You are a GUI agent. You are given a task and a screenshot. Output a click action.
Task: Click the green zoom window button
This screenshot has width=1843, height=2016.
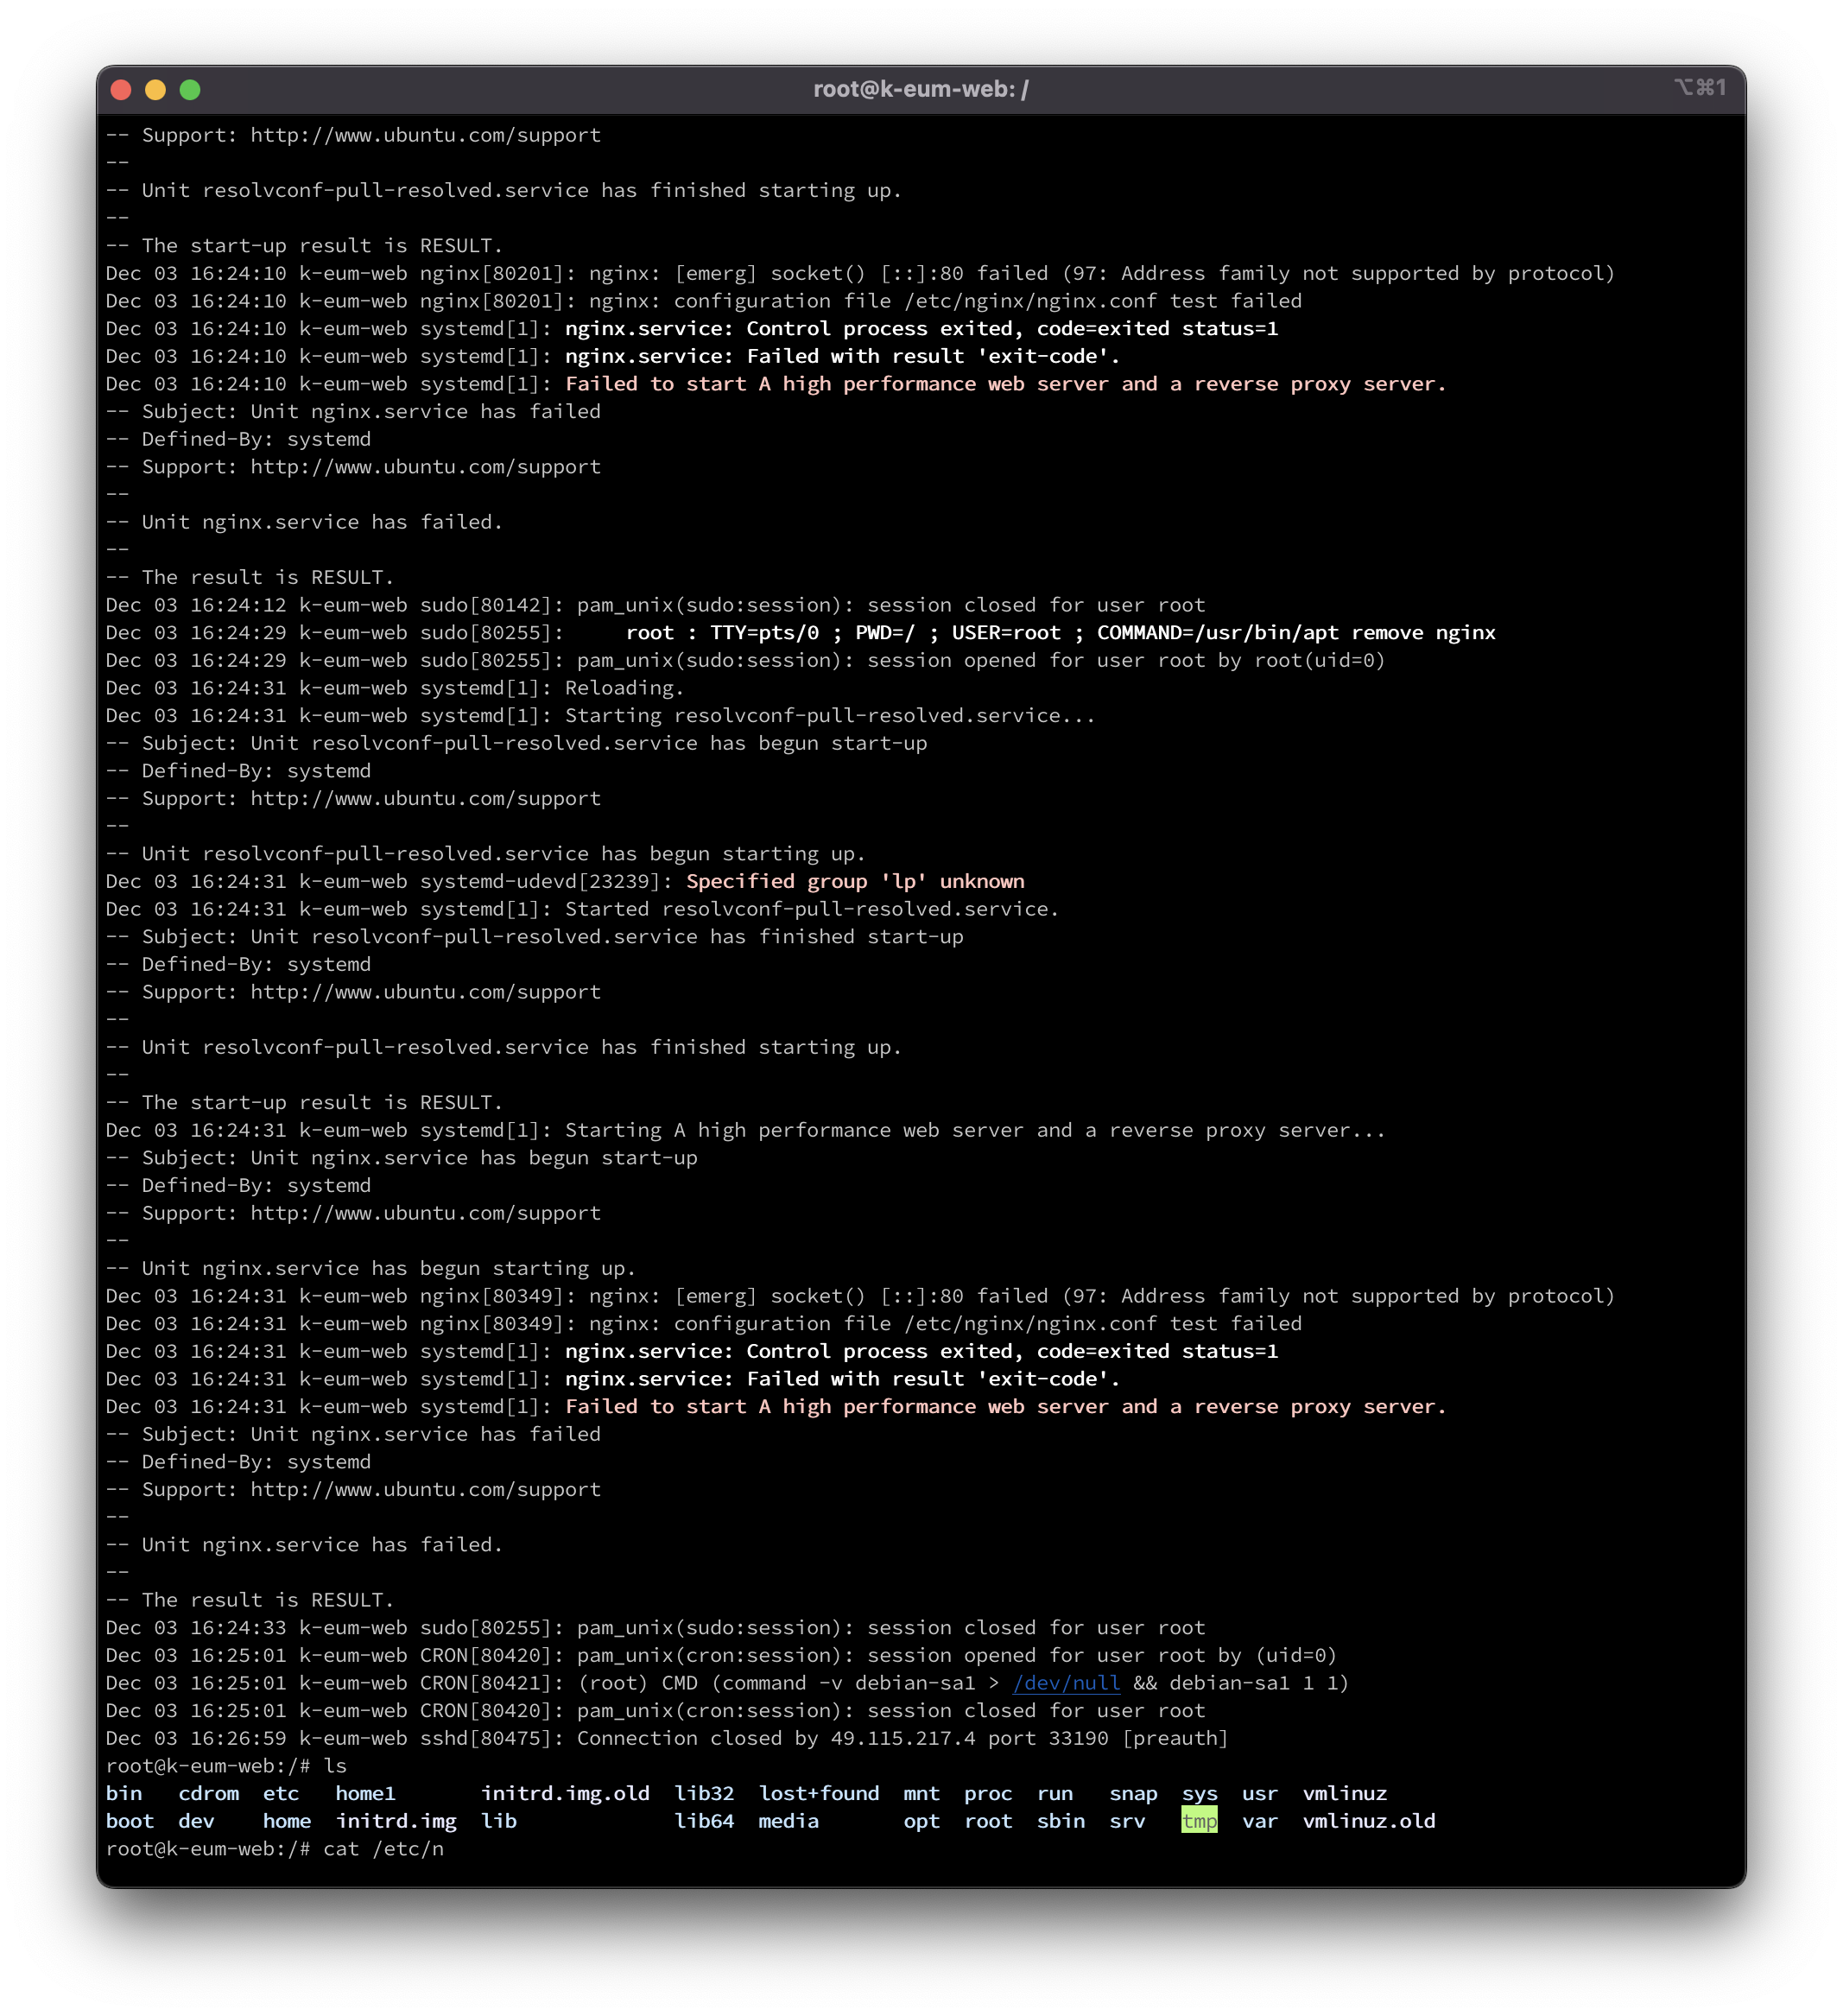pyautogui.click(x=190, y=90)
